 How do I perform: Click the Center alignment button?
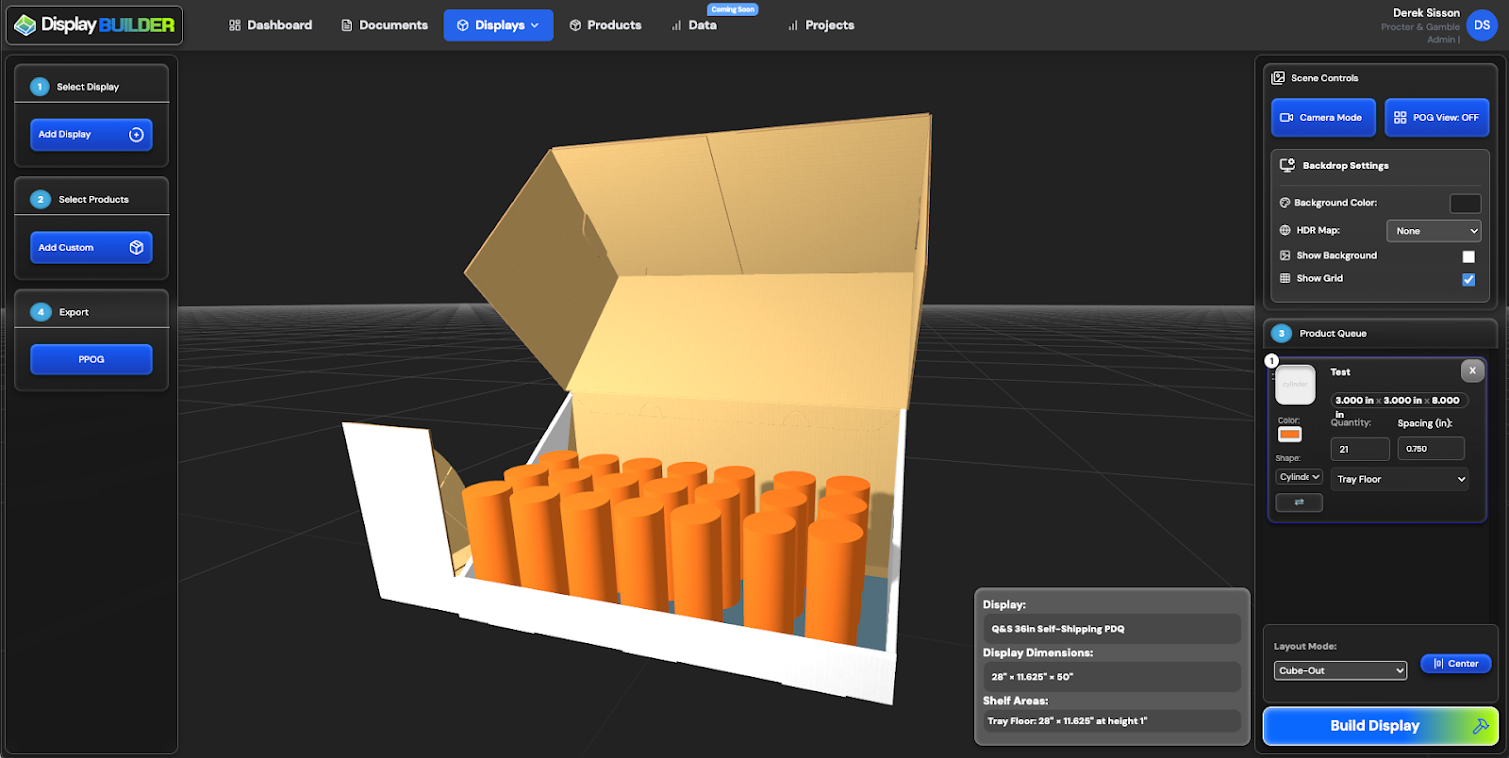point(1455,664)
